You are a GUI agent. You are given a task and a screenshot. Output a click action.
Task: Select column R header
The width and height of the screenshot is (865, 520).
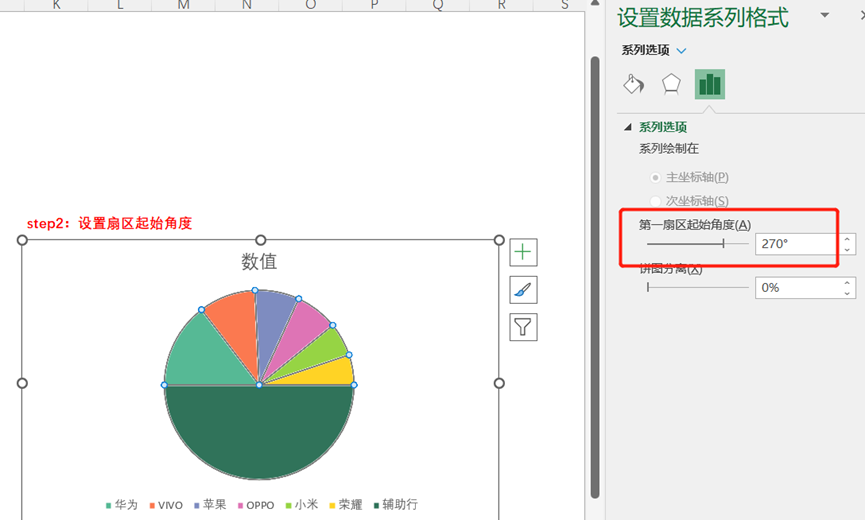tap(501, 5)
